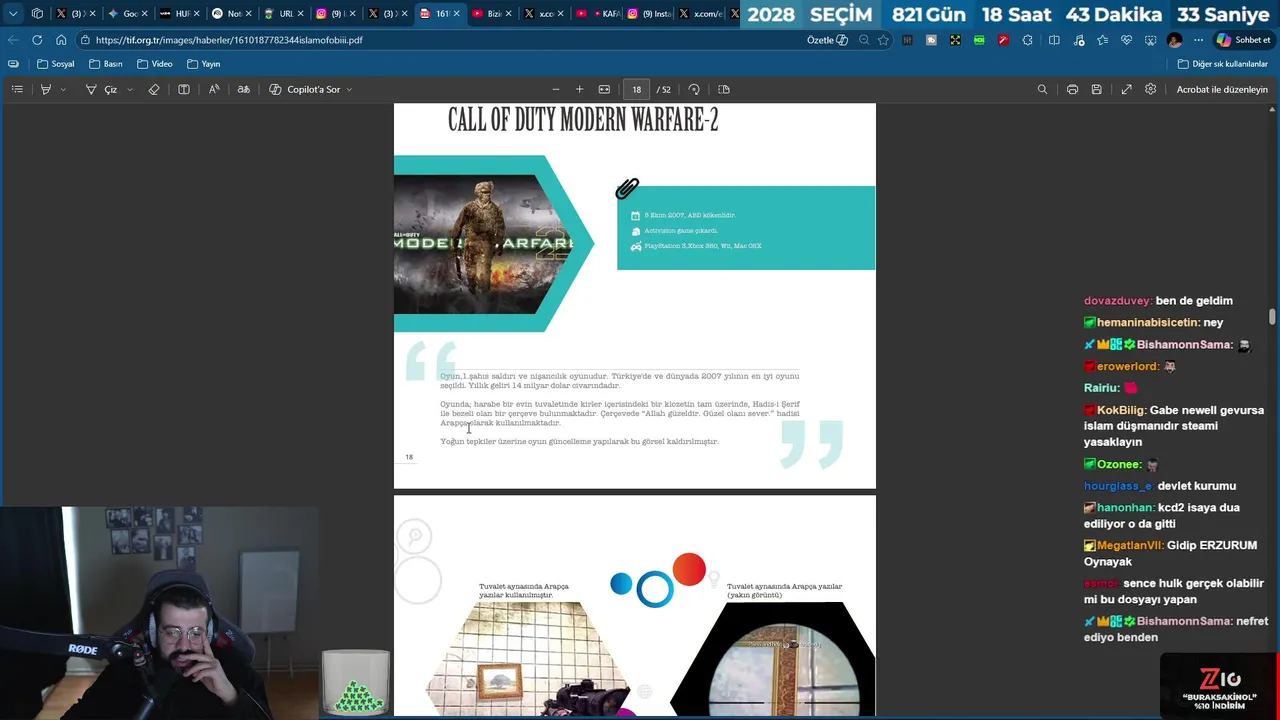Click the page view layout icon
The width and height of the screenshot is (1280, 720).
click(x=184, y=89)
